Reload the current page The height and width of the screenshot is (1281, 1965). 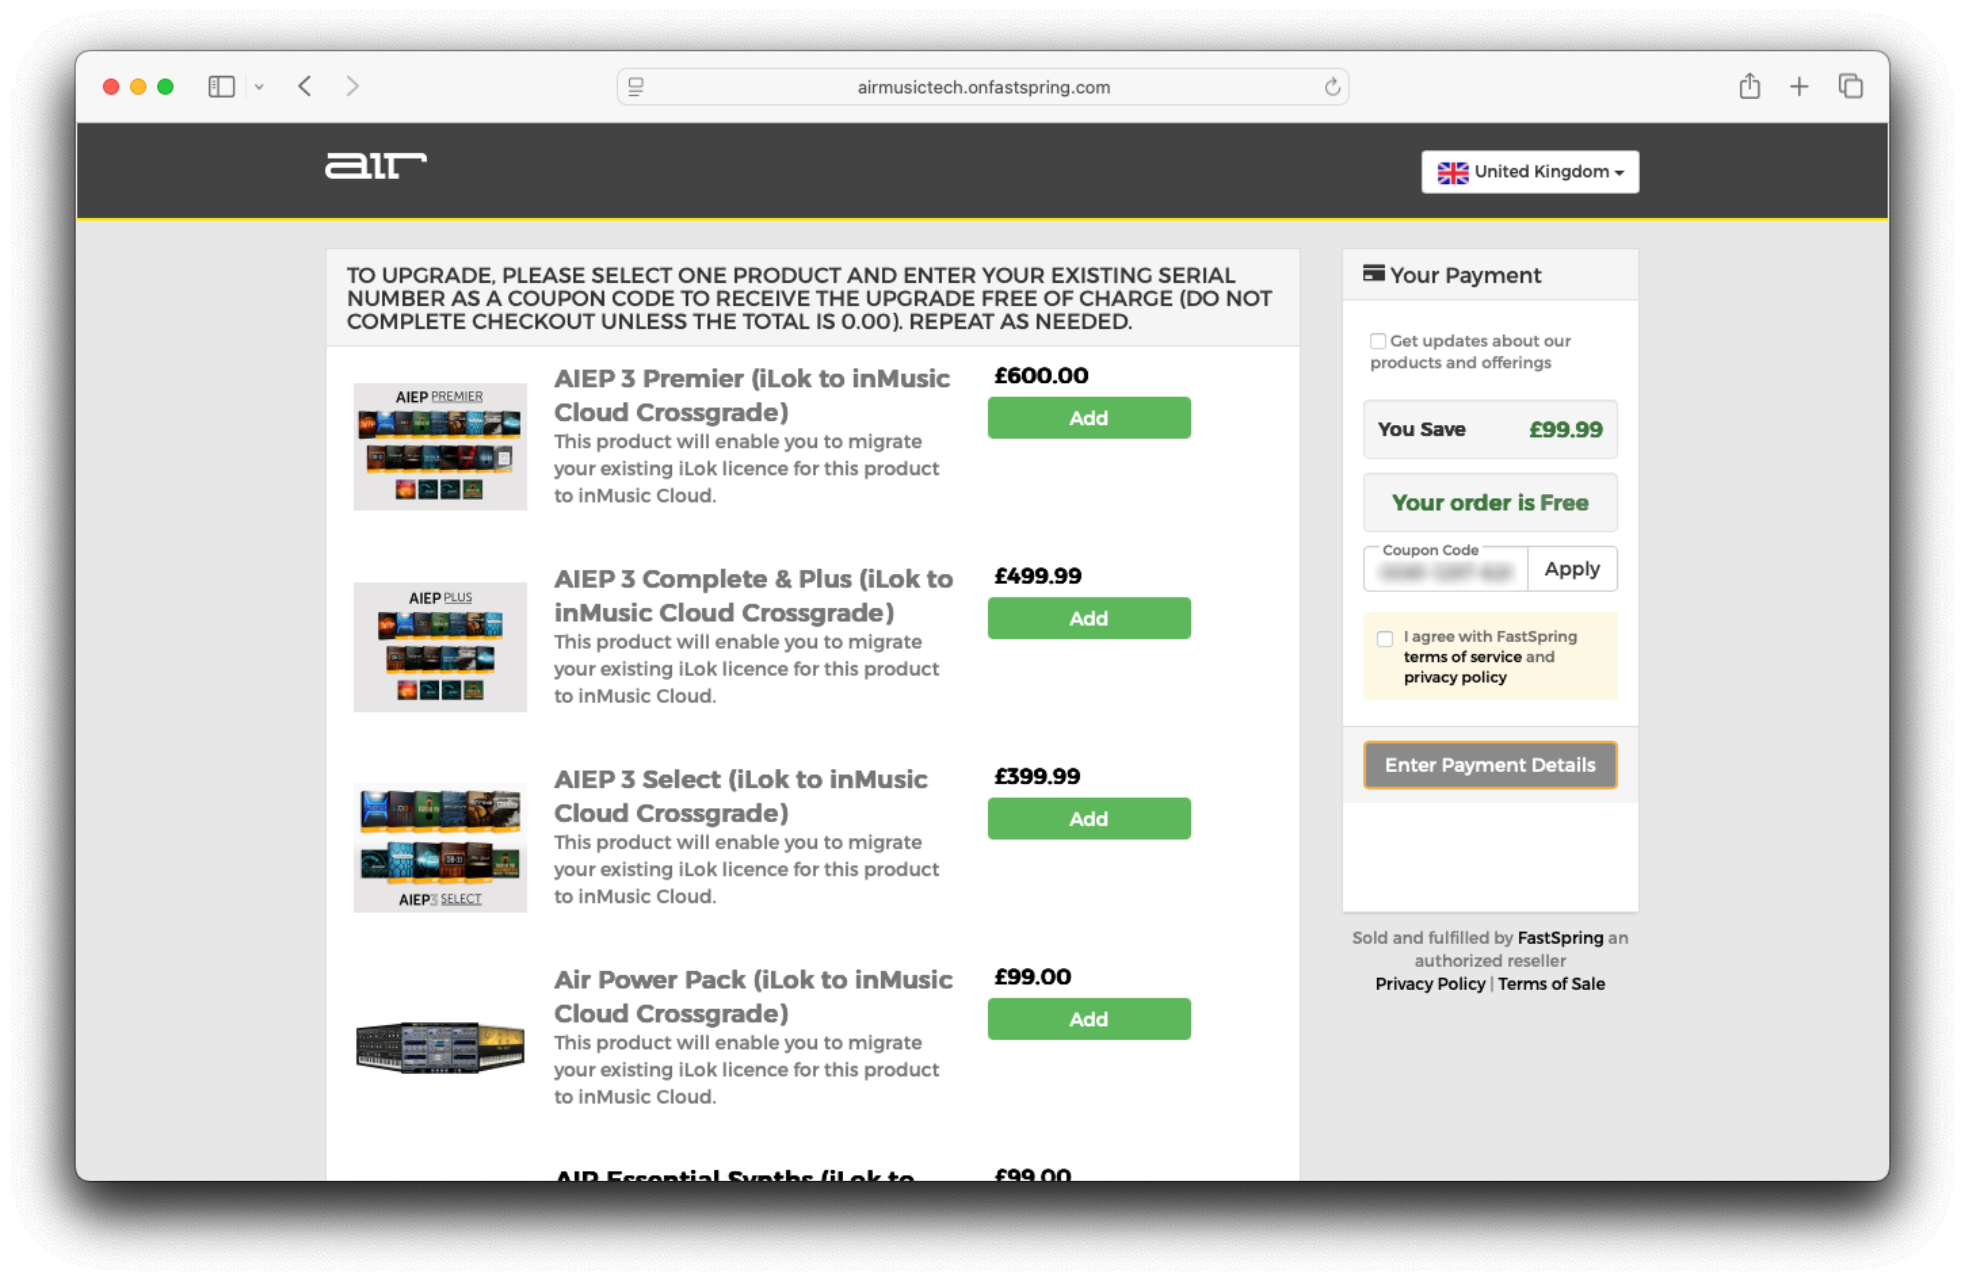coord(1332,87)
